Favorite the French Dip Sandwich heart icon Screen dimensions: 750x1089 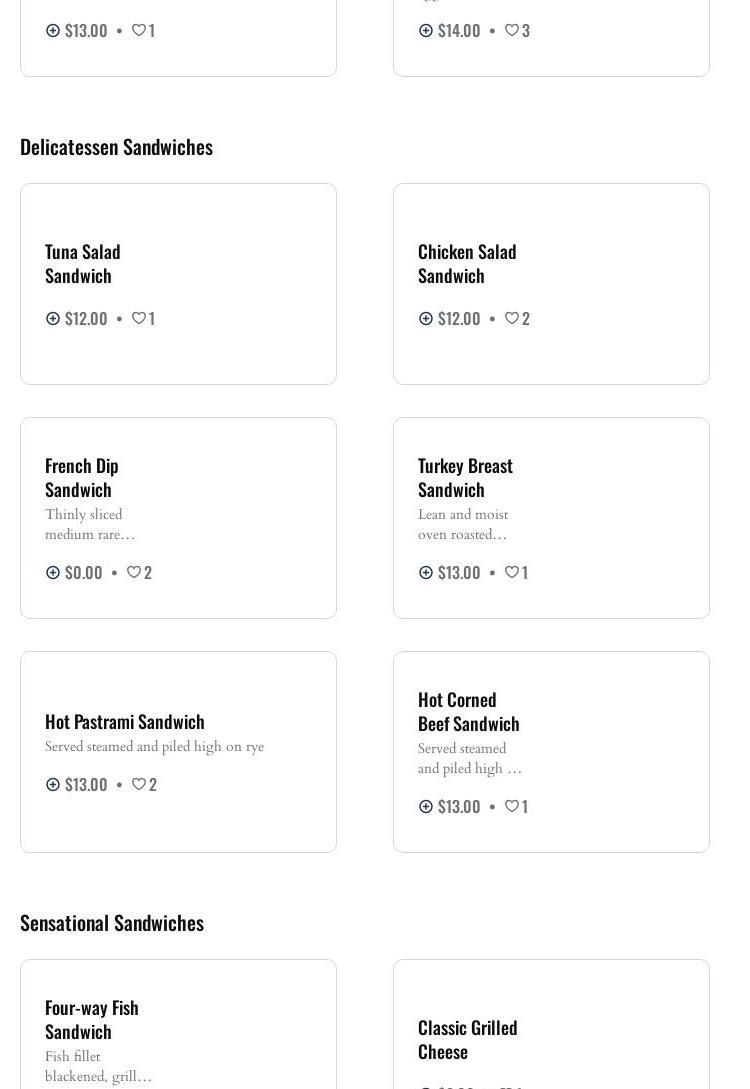click(x=133, y=572)
